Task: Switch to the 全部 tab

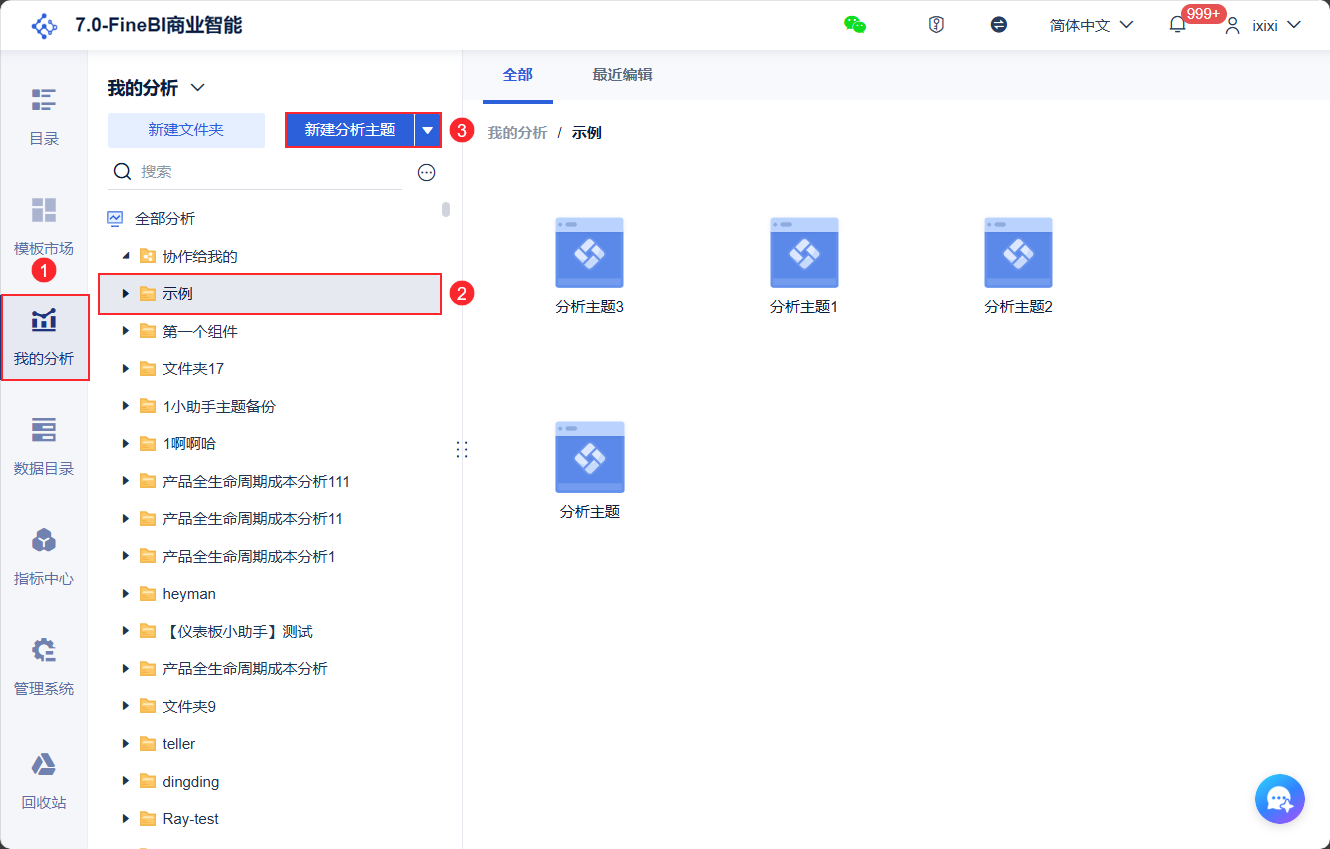Action: click(518, 75)
